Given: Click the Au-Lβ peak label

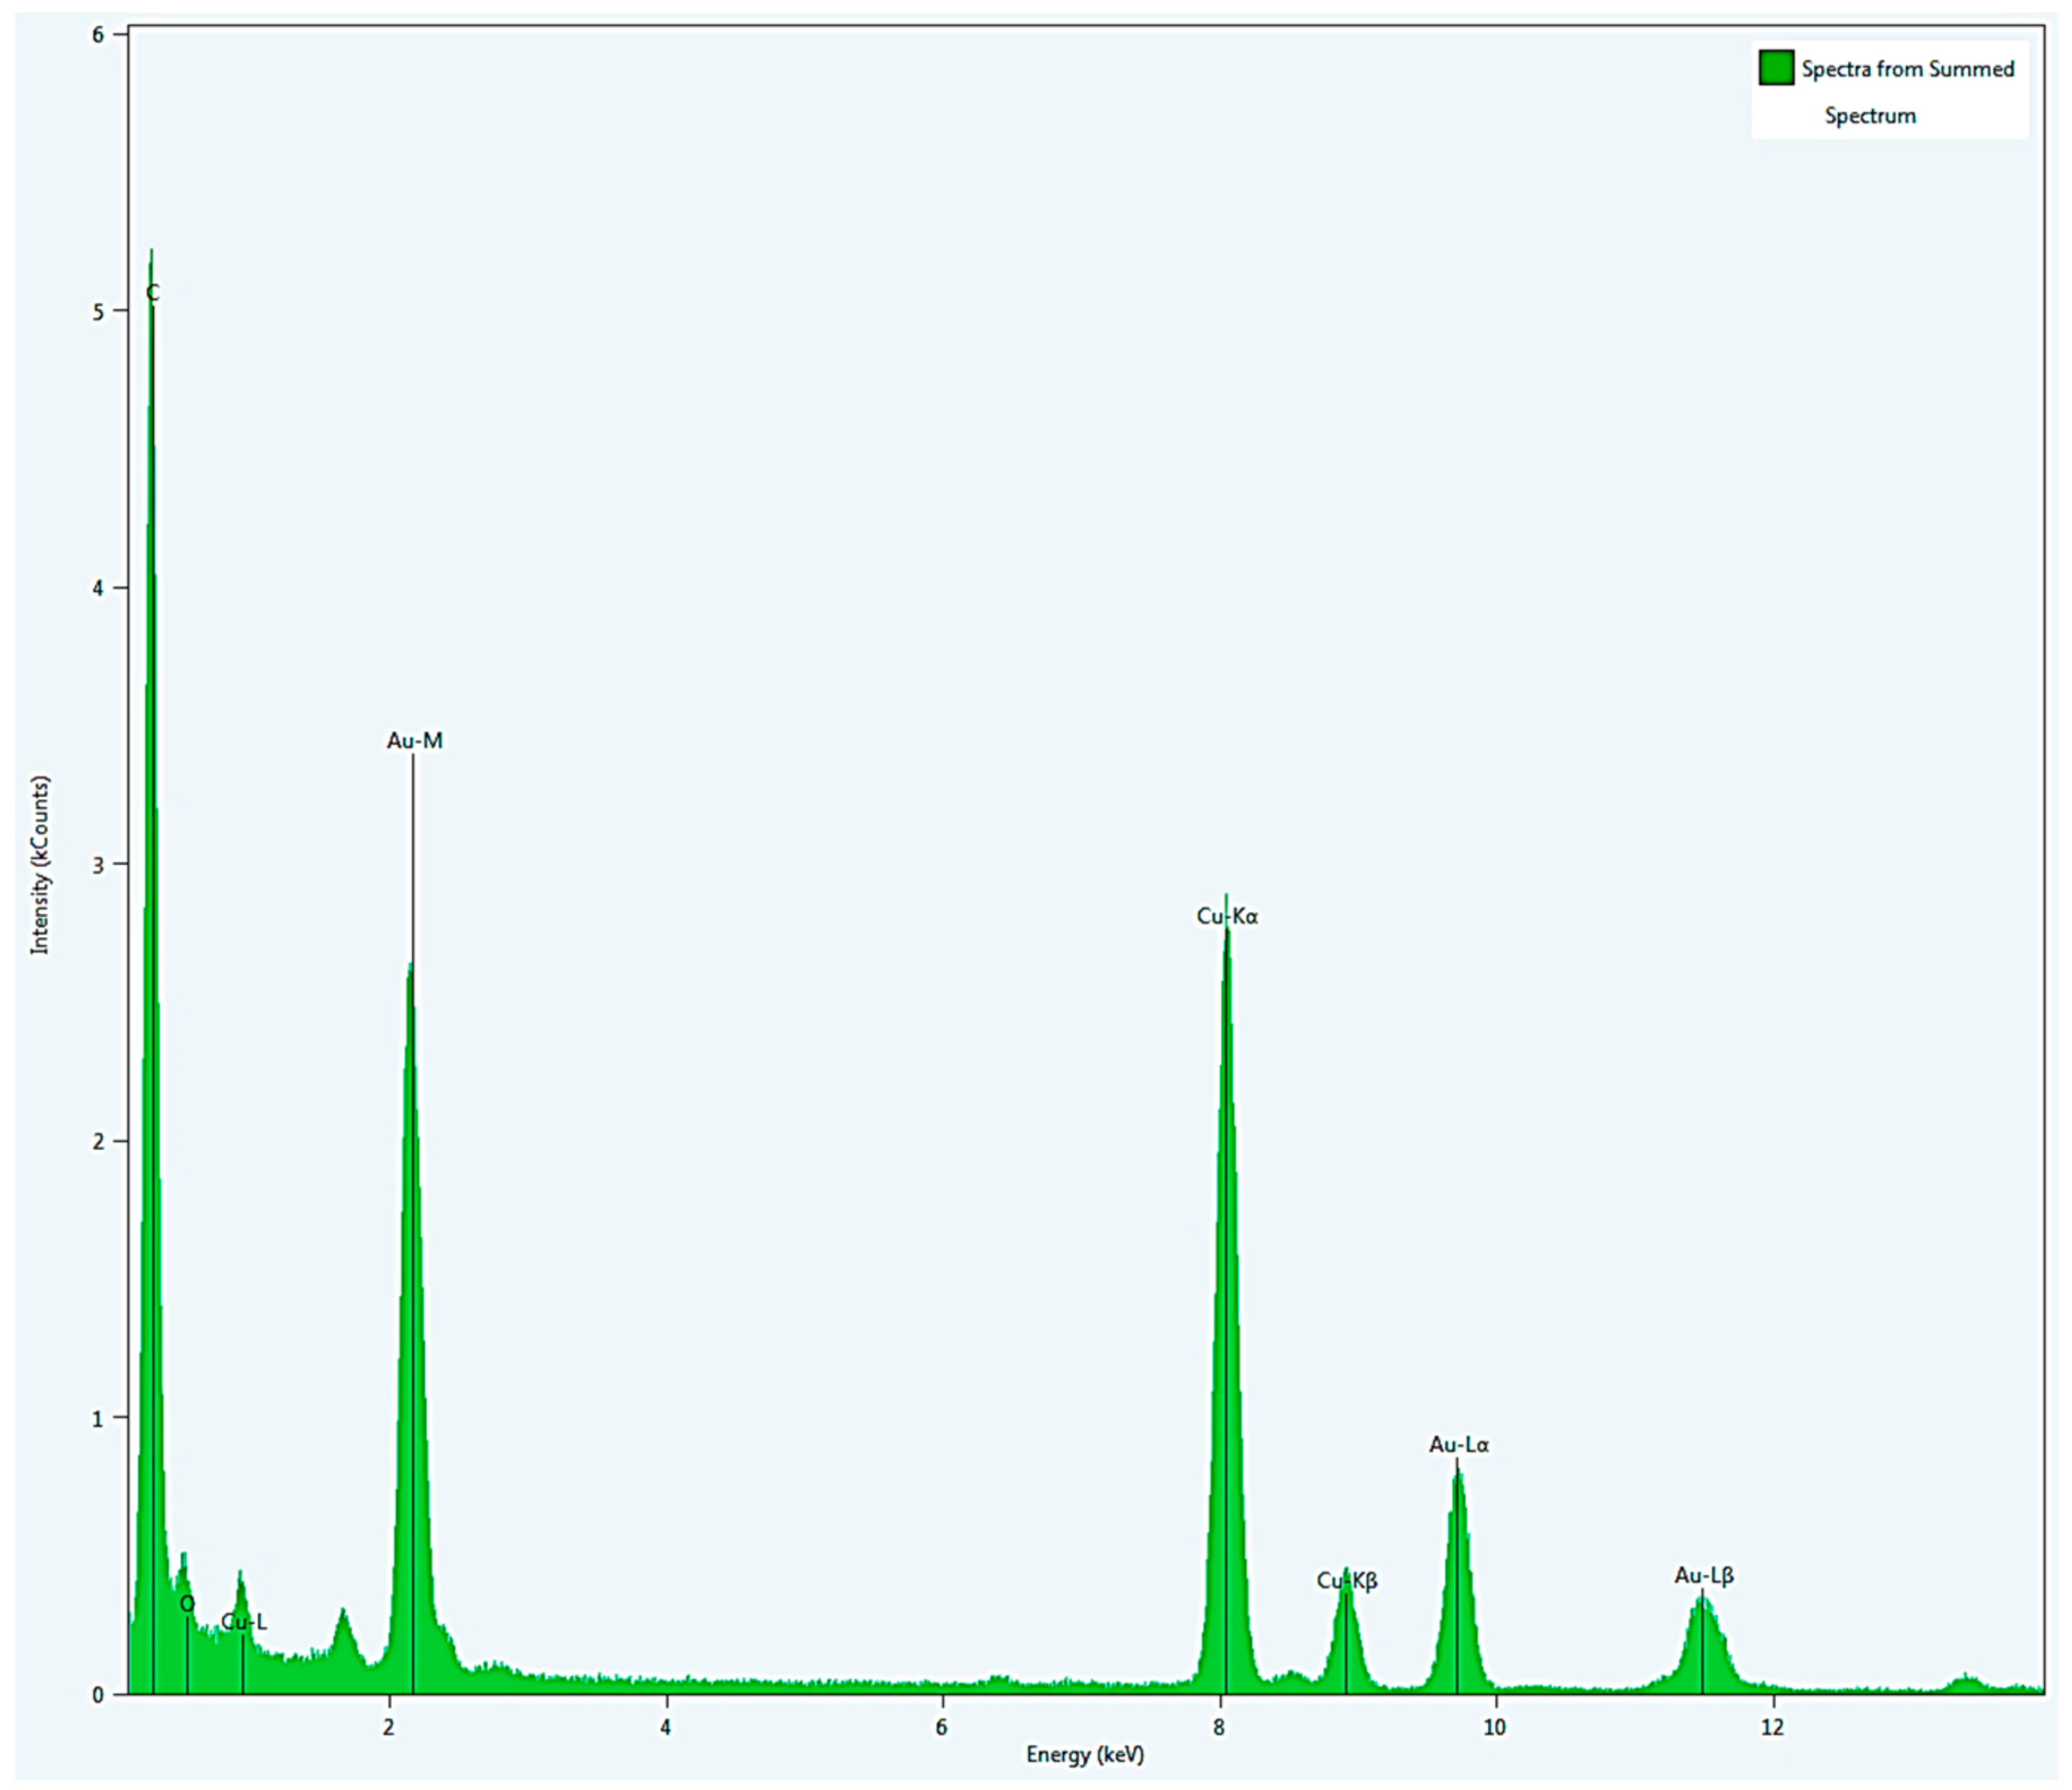Looking at the screenshot, I should 1704,1576.
